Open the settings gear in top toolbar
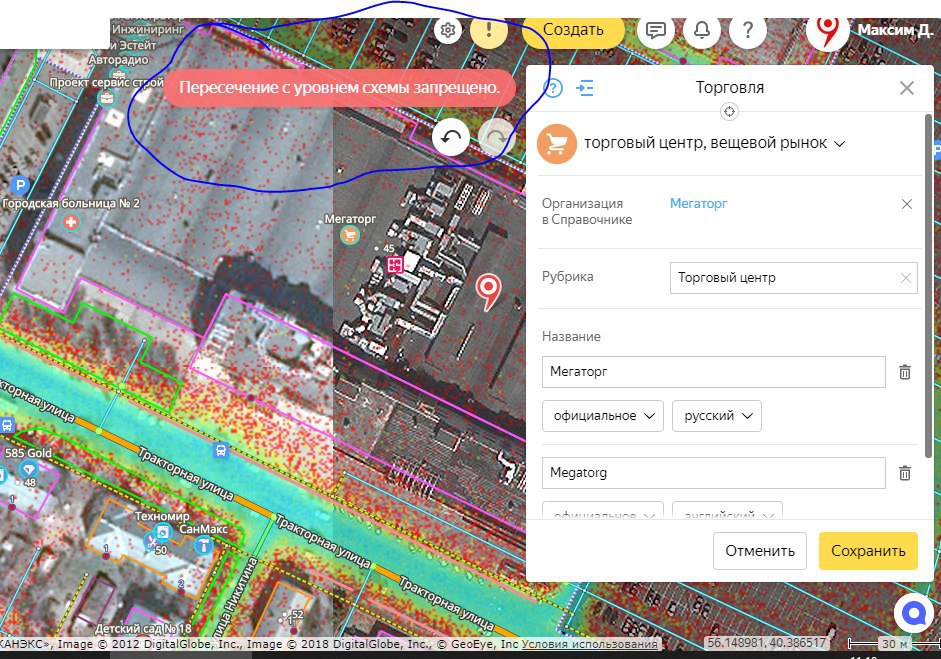The width and height of the screenshot is (941, 659). click(448, 29)
